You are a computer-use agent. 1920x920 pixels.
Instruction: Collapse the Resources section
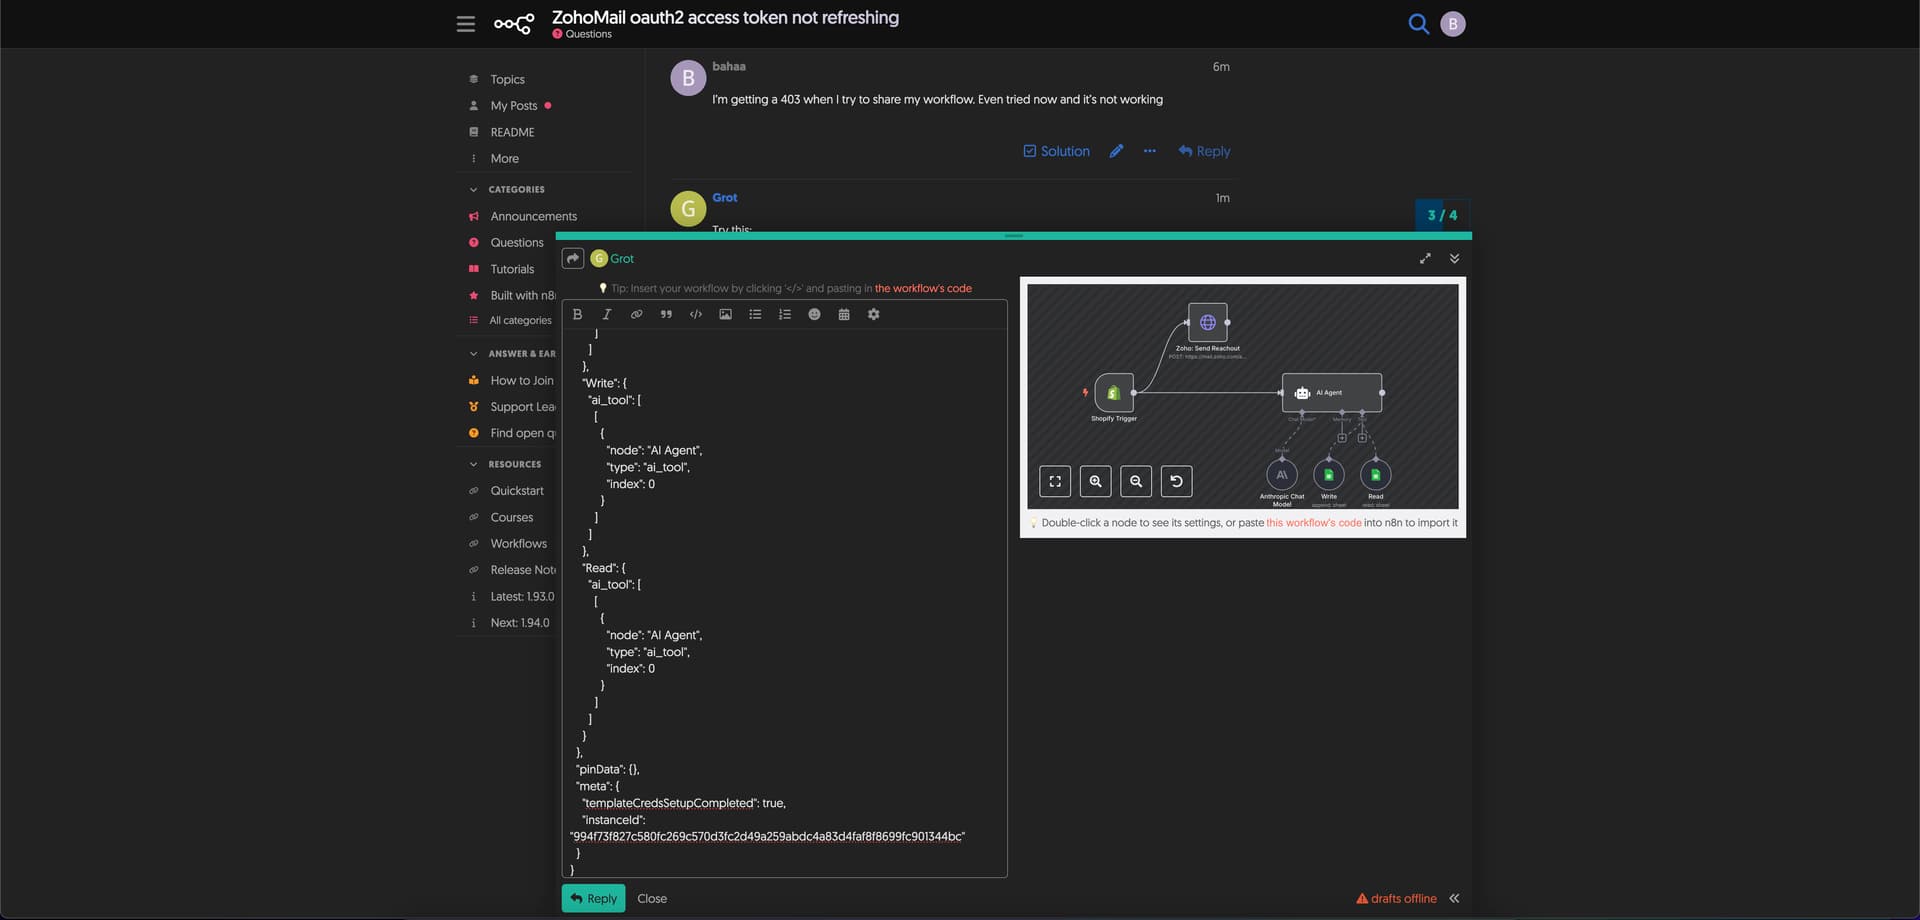pyautogui.click(x=506, y=464)
